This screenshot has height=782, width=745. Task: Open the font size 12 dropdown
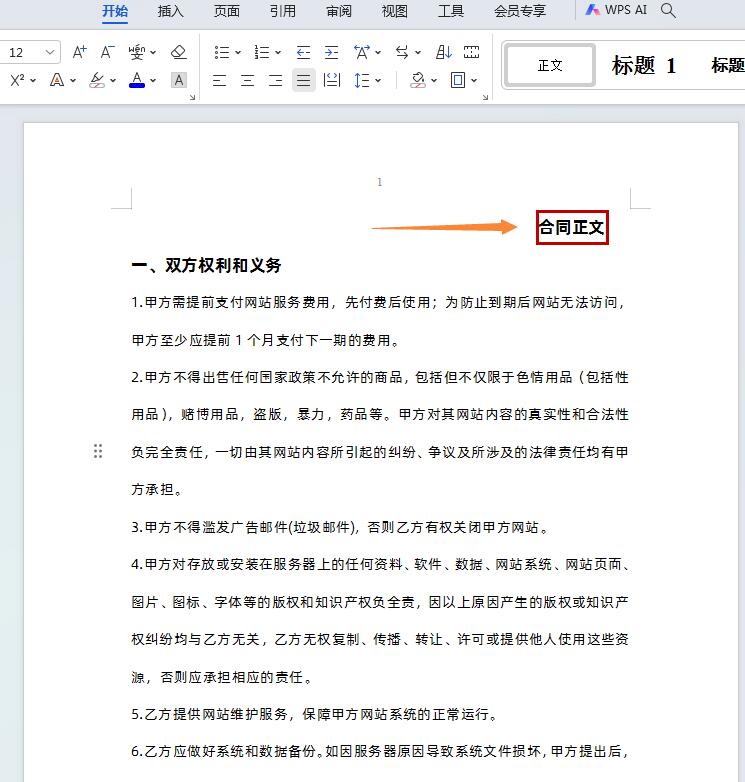tap(50, 52)
